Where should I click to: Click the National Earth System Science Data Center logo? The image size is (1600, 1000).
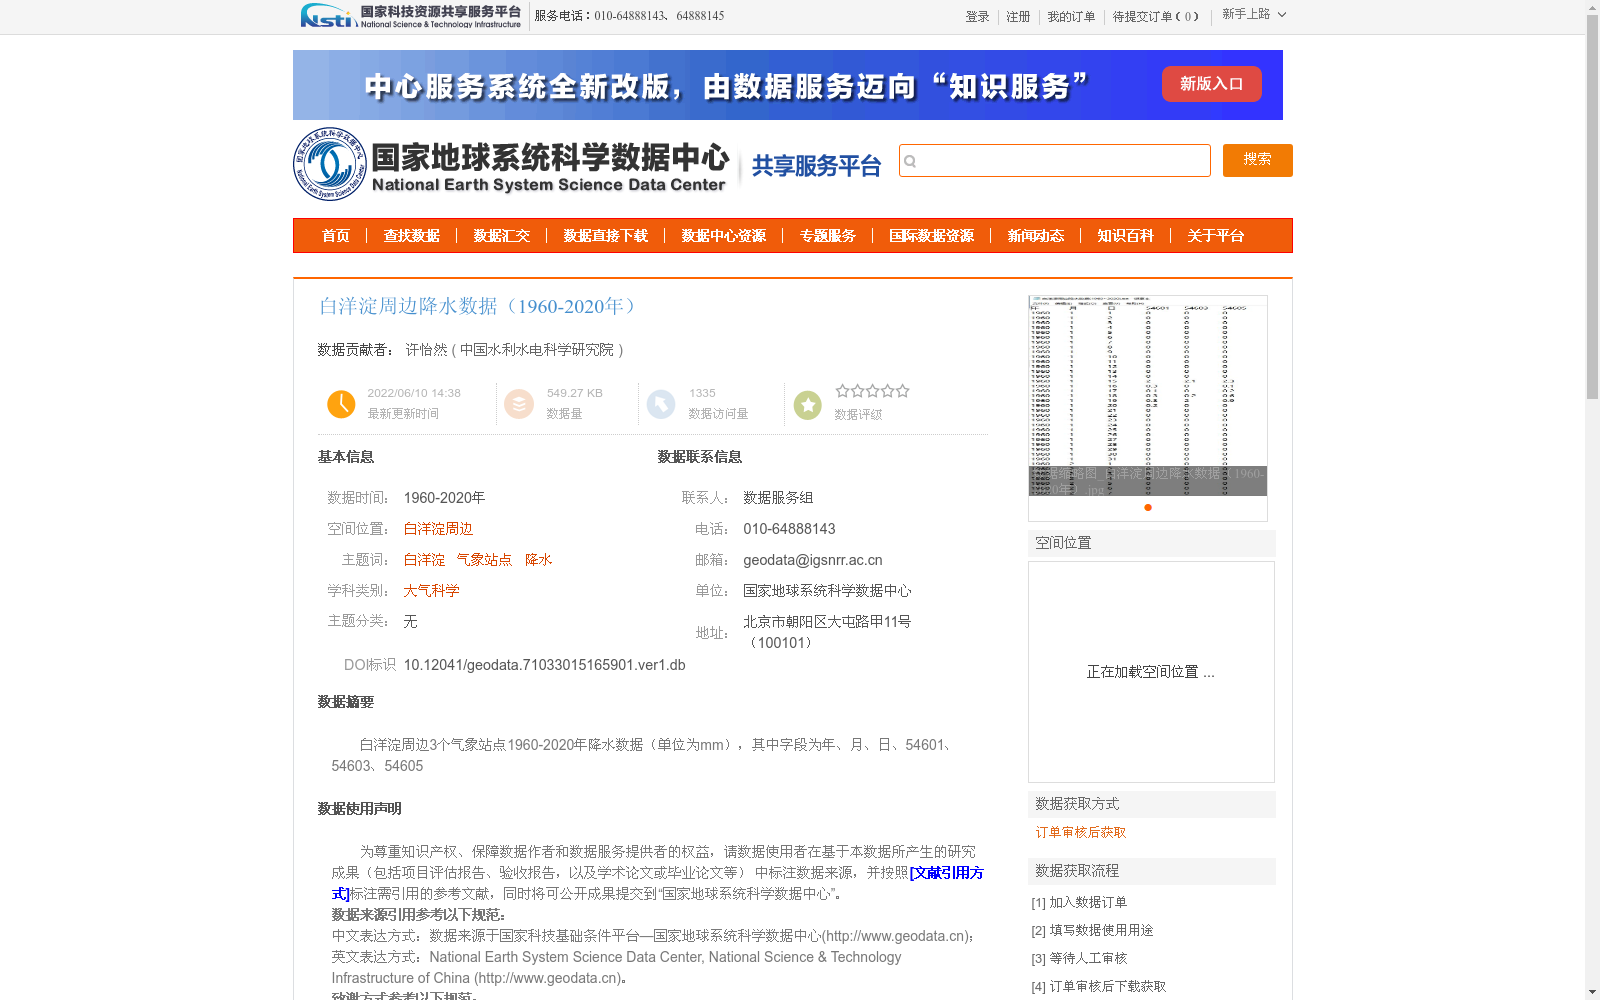(512, 164)
